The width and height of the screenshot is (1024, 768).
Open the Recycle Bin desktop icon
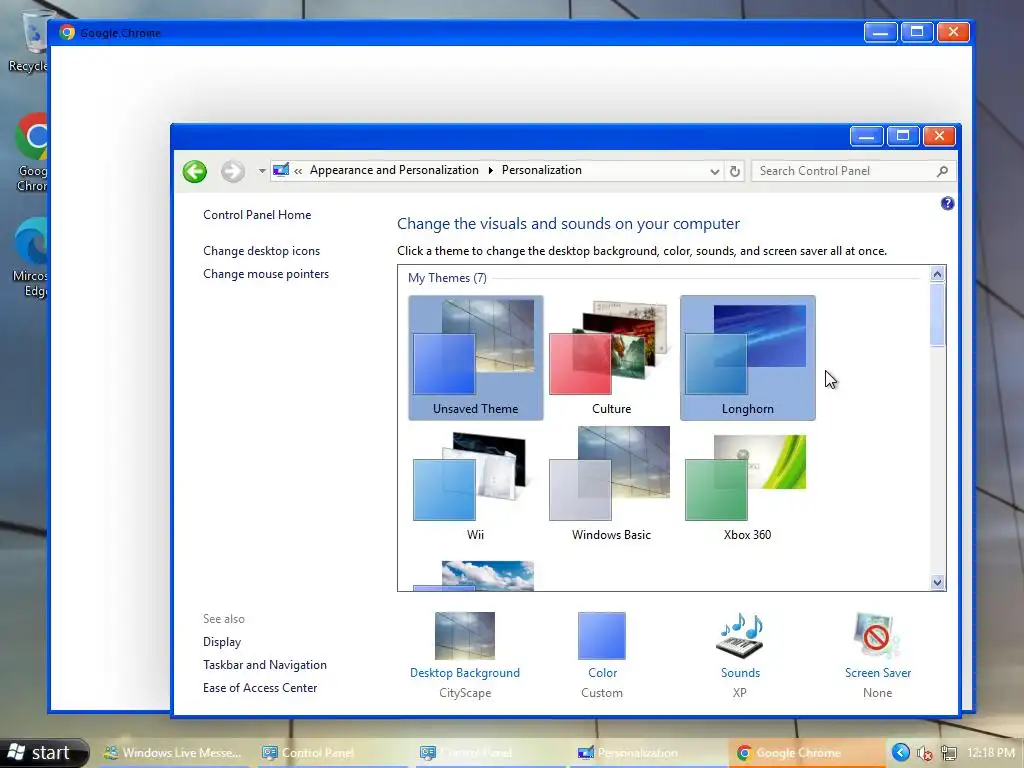coord(27,40)
